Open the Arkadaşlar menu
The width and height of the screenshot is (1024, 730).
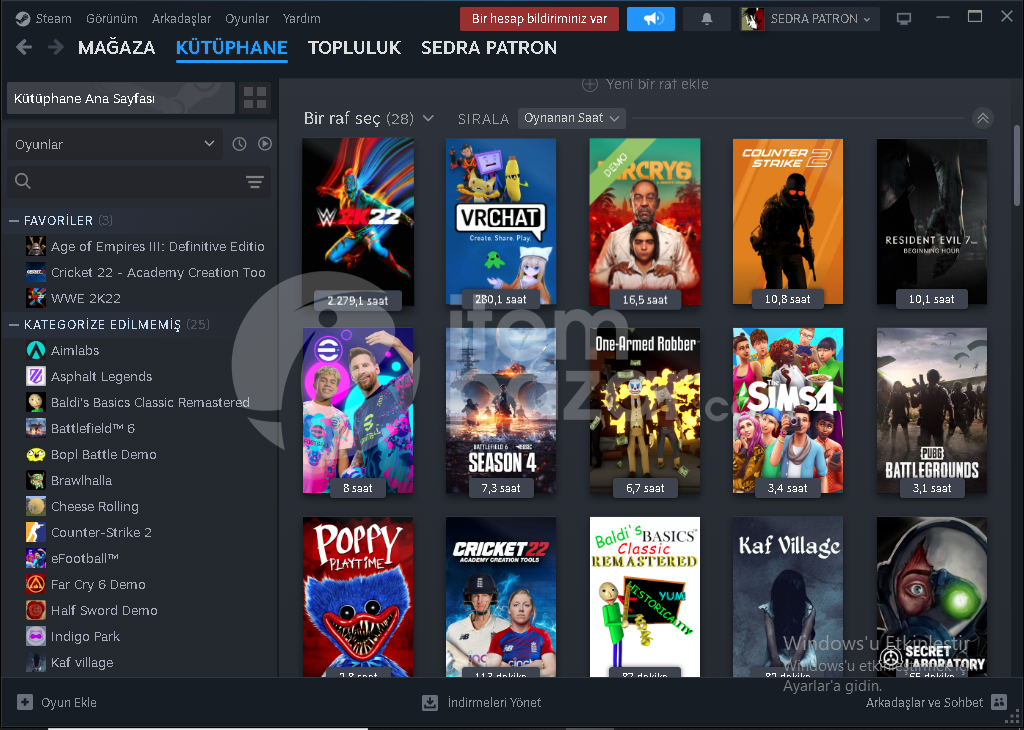click(x=182, y=18)
